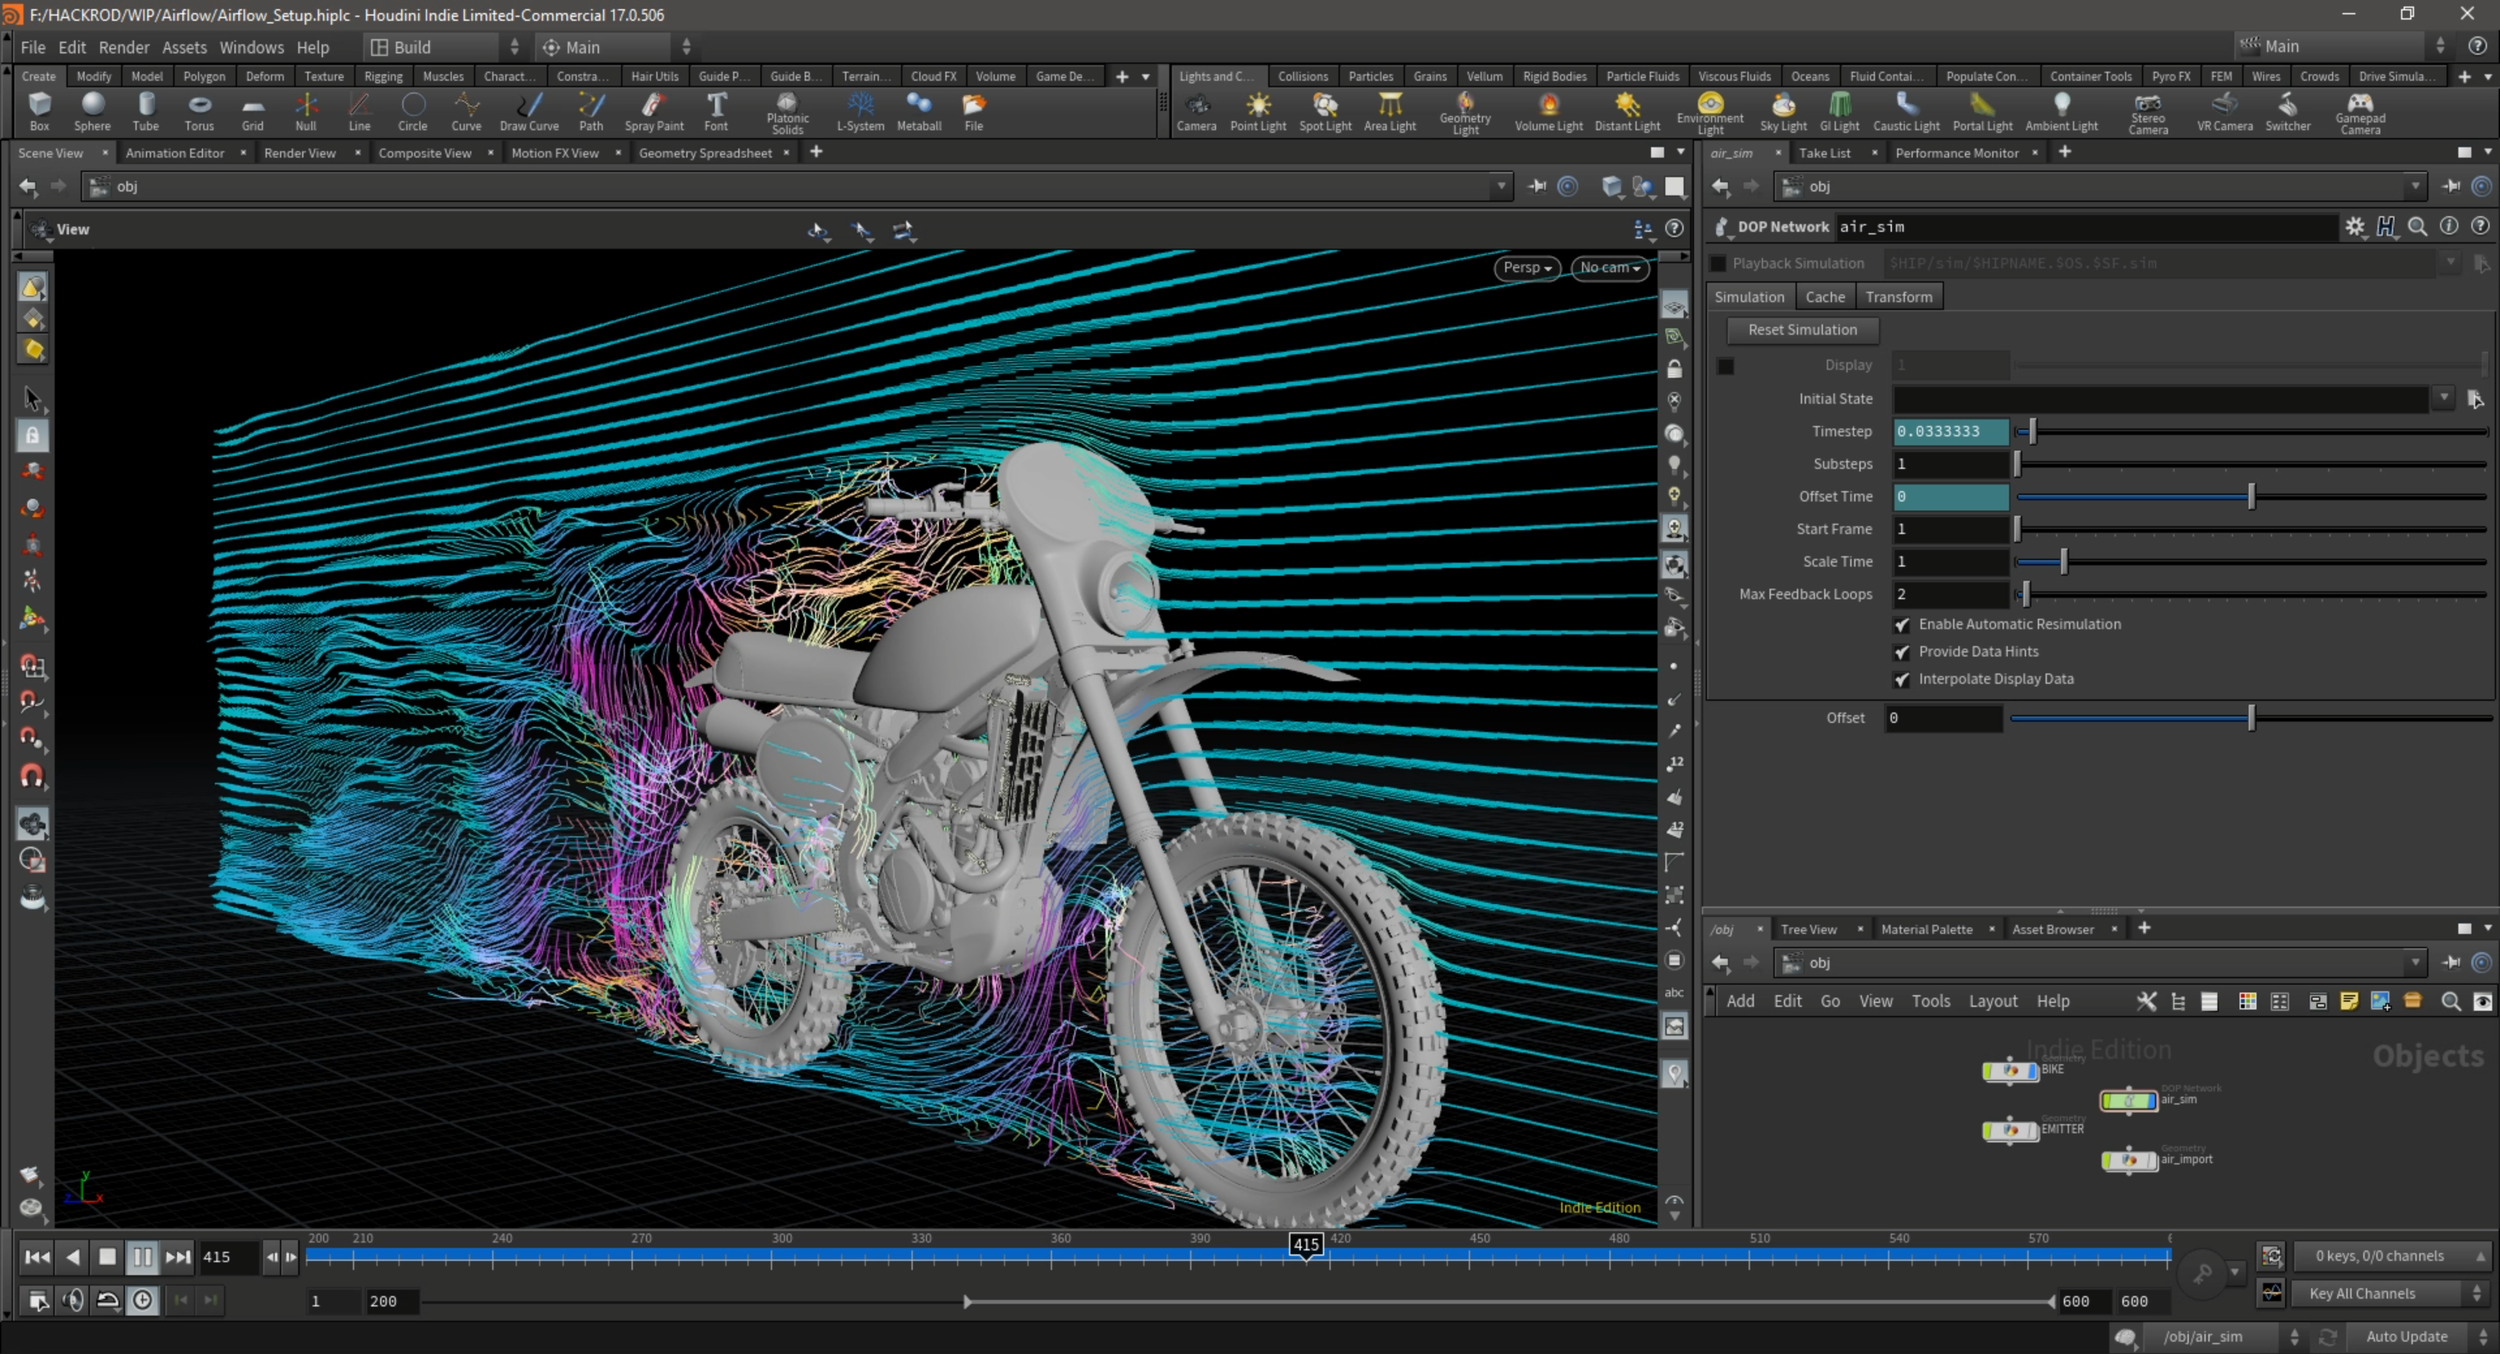Add a Spot Light from the shelf
Image resolution: width=2500 pixels, height=1354 pixels.
click(x=1325, y=110)
